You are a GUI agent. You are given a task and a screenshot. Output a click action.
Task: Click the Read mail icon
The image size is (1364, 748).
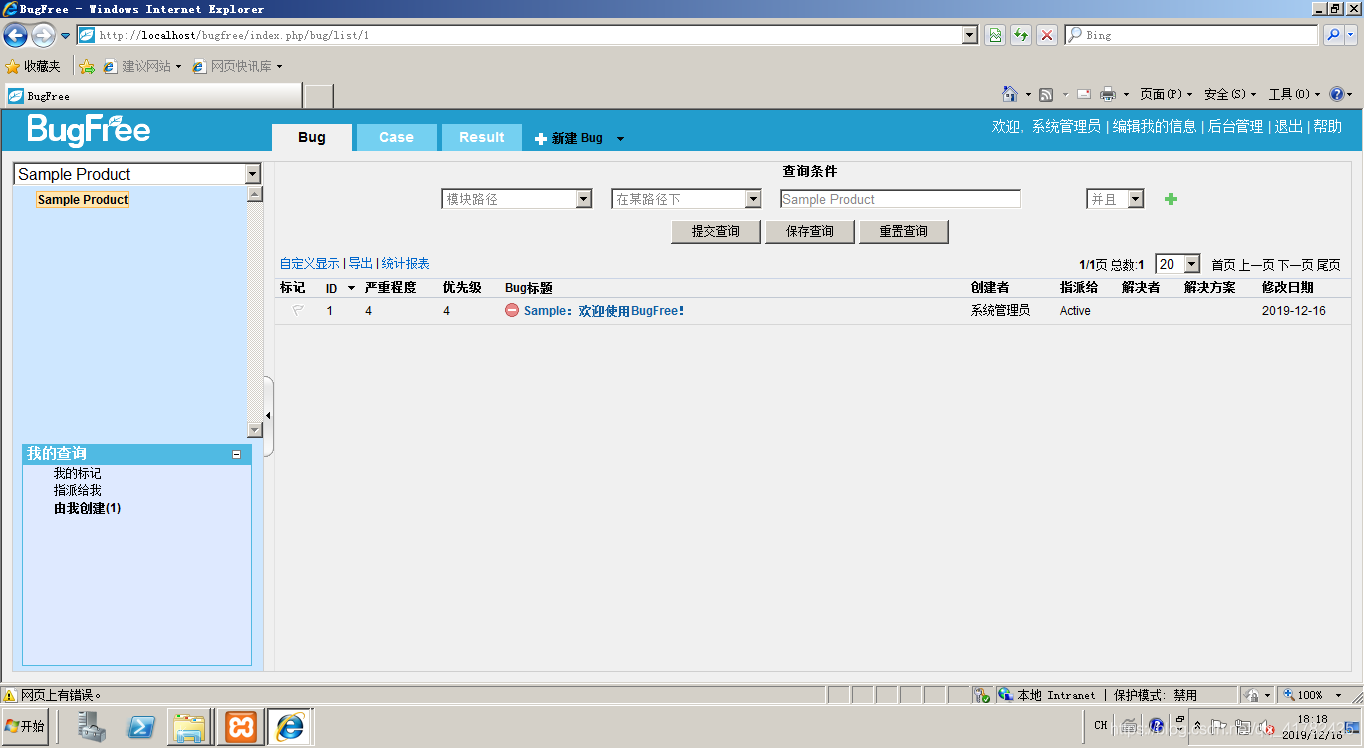(1084, 94)
